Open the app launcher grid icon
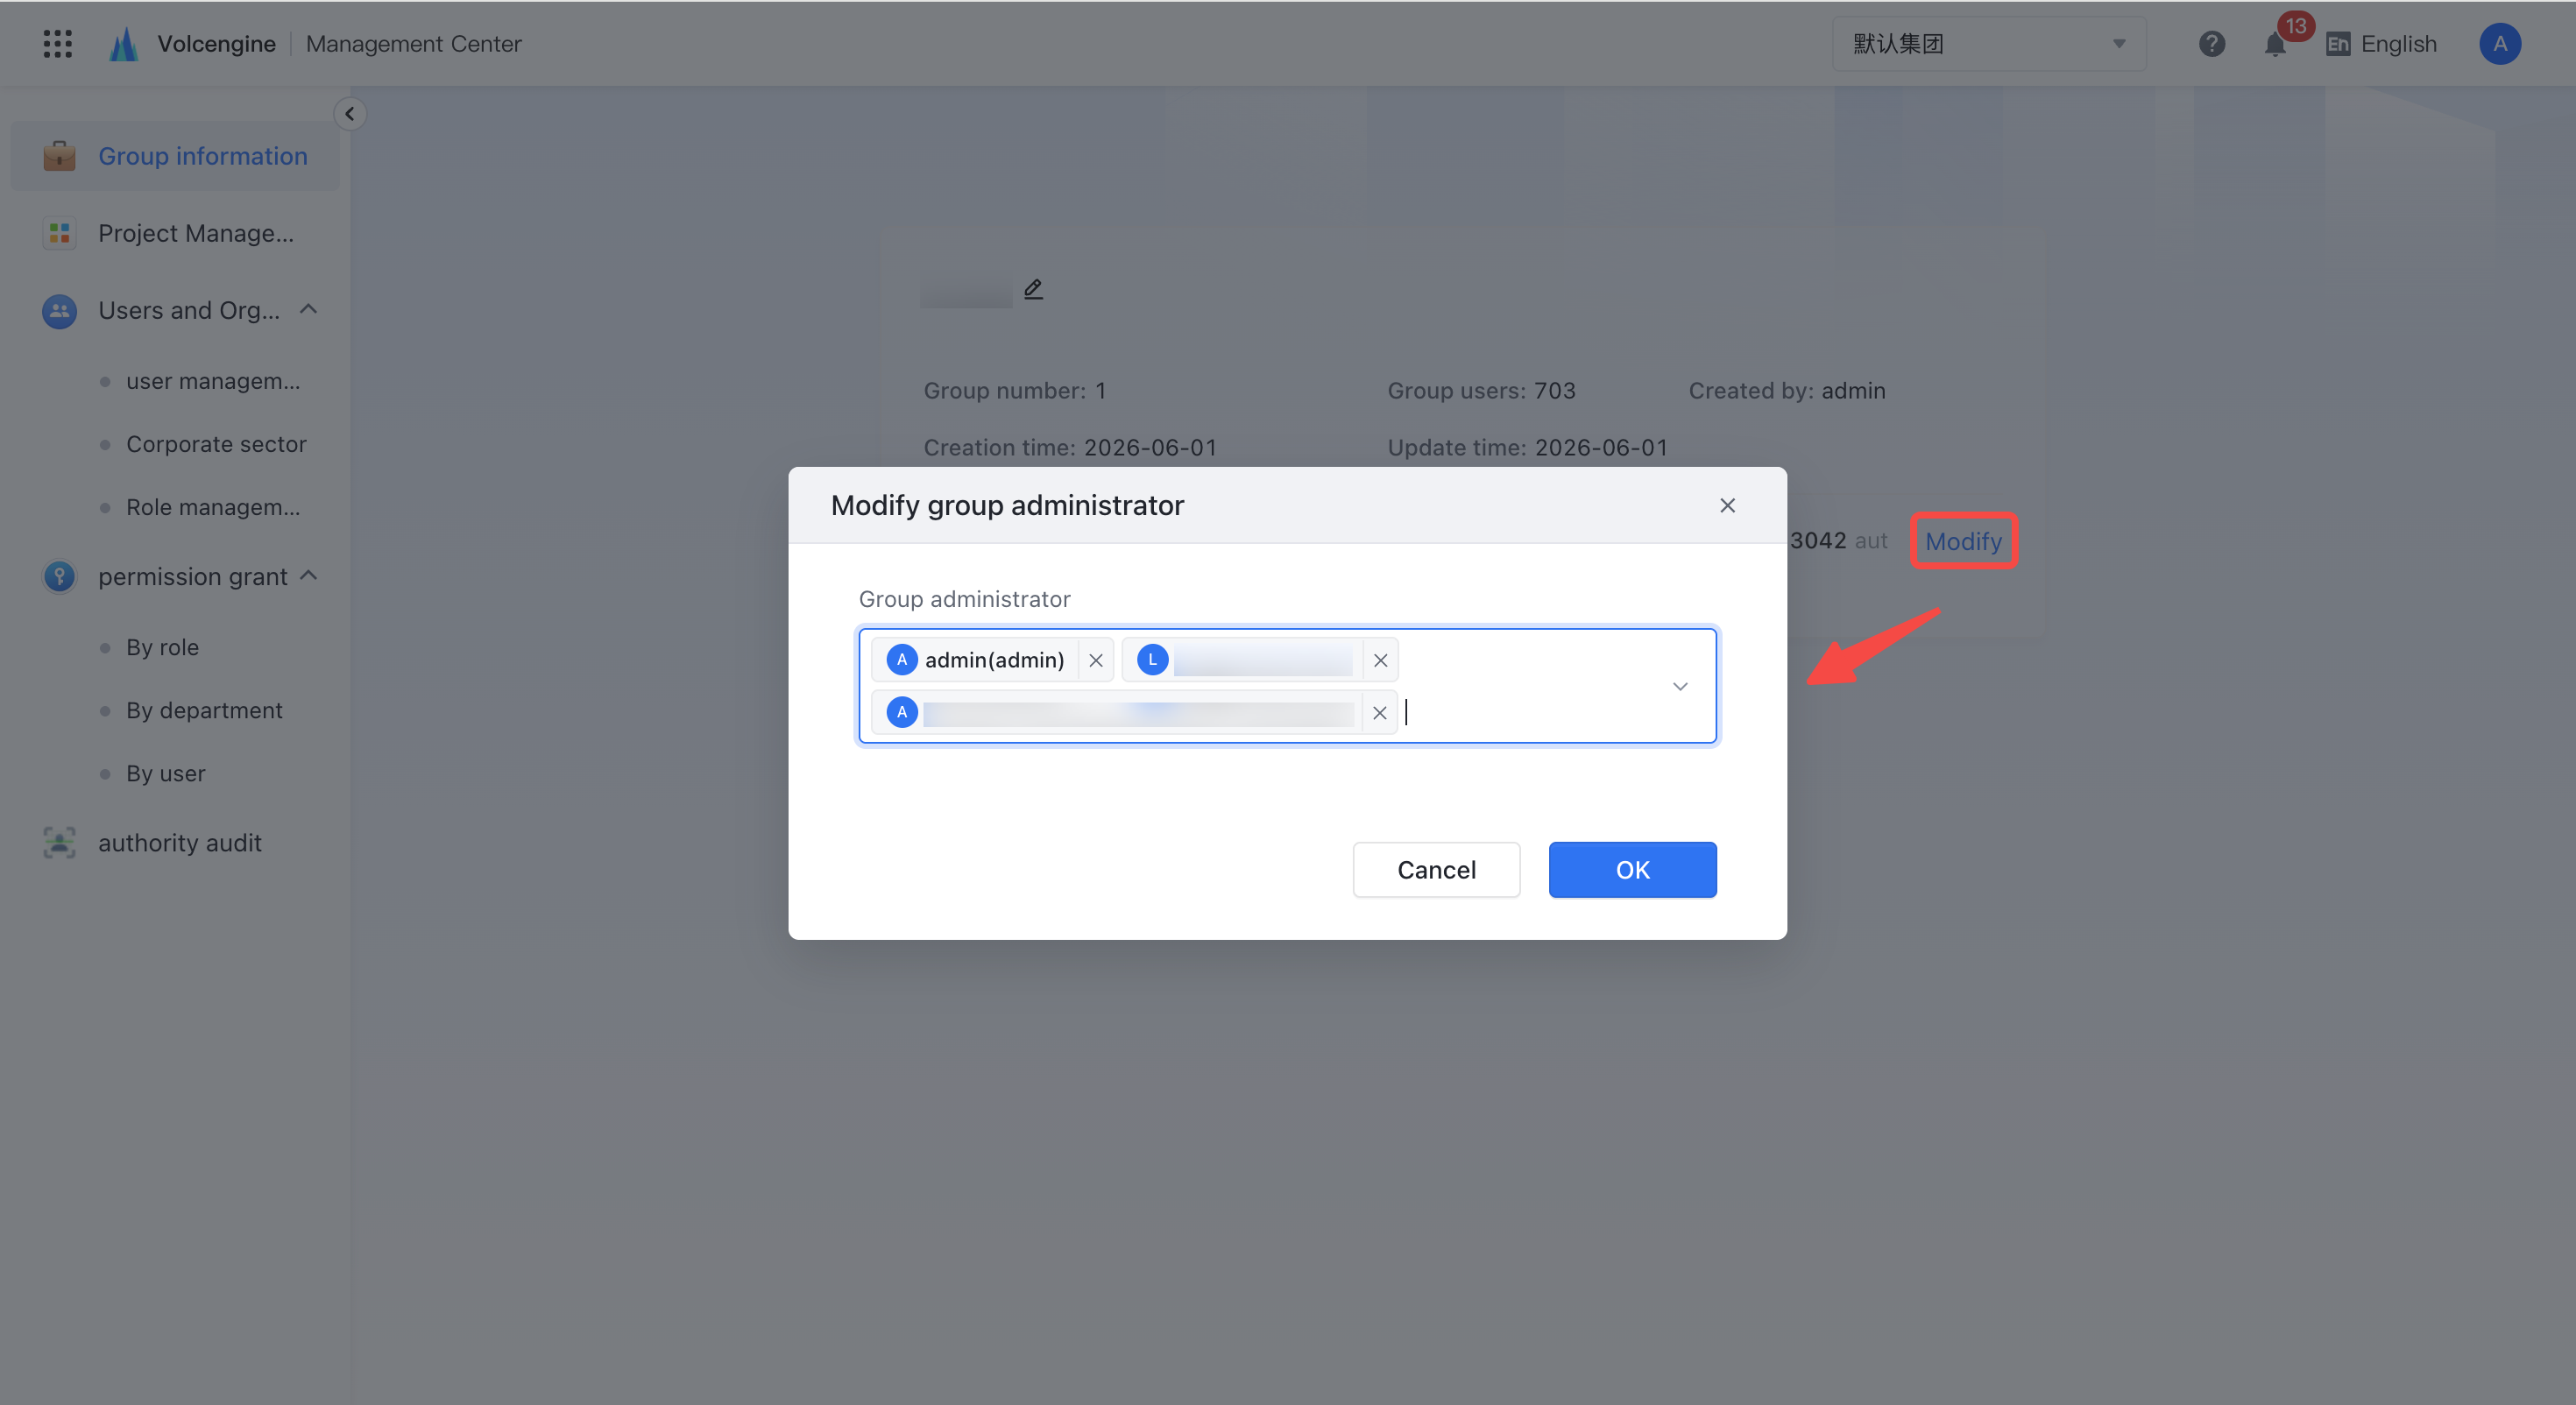This screenshot has width=2576, height=1405. click(x=58, y=43)
